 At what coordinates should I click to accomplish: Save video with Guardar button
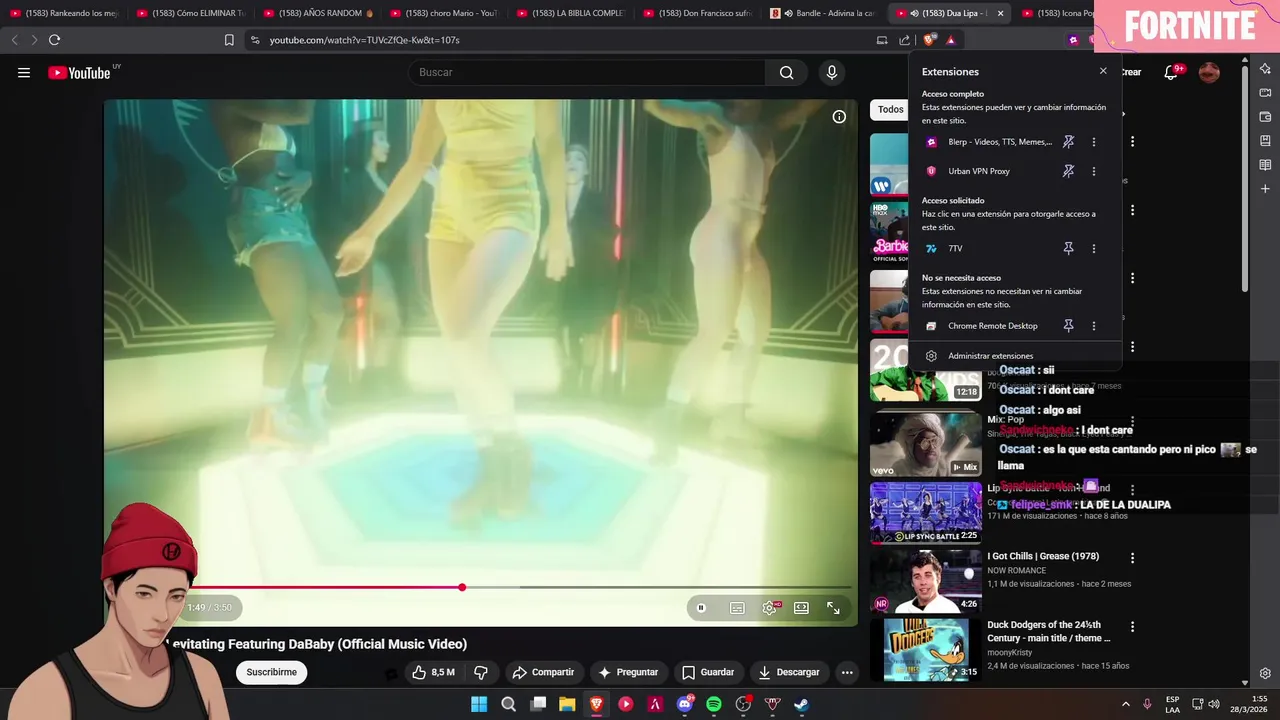[x=708, y=672]
